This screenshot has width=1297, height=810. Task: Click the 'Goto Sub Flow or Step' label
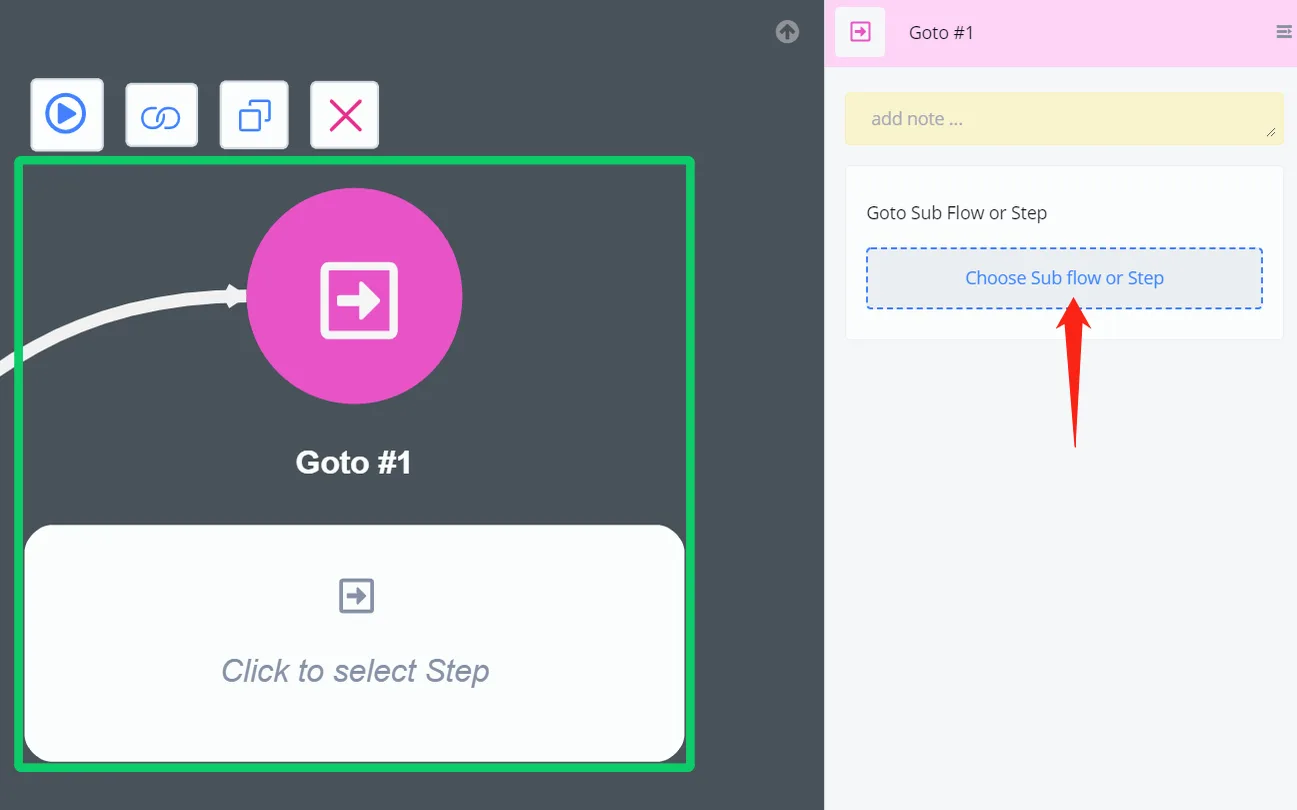pos(957,213)
